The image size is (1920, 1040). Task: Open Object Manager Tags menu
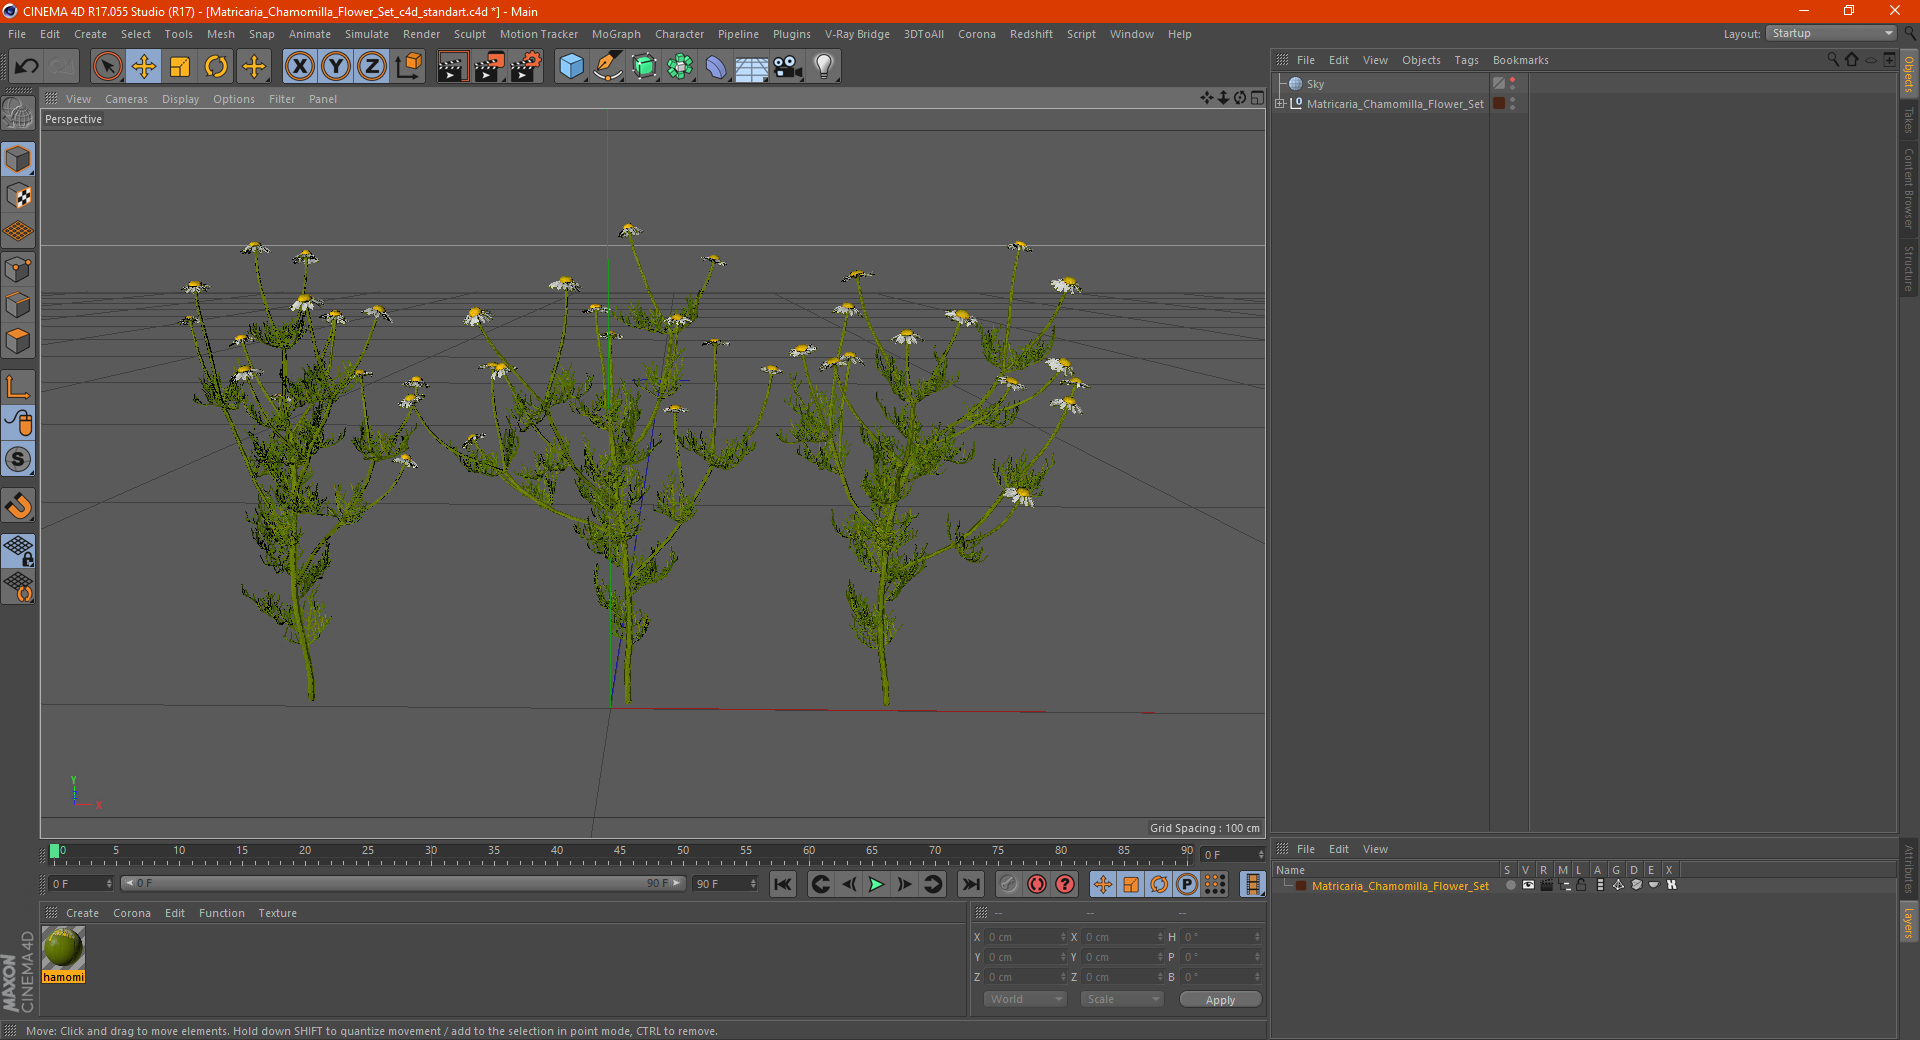(x=1466, y=60)
